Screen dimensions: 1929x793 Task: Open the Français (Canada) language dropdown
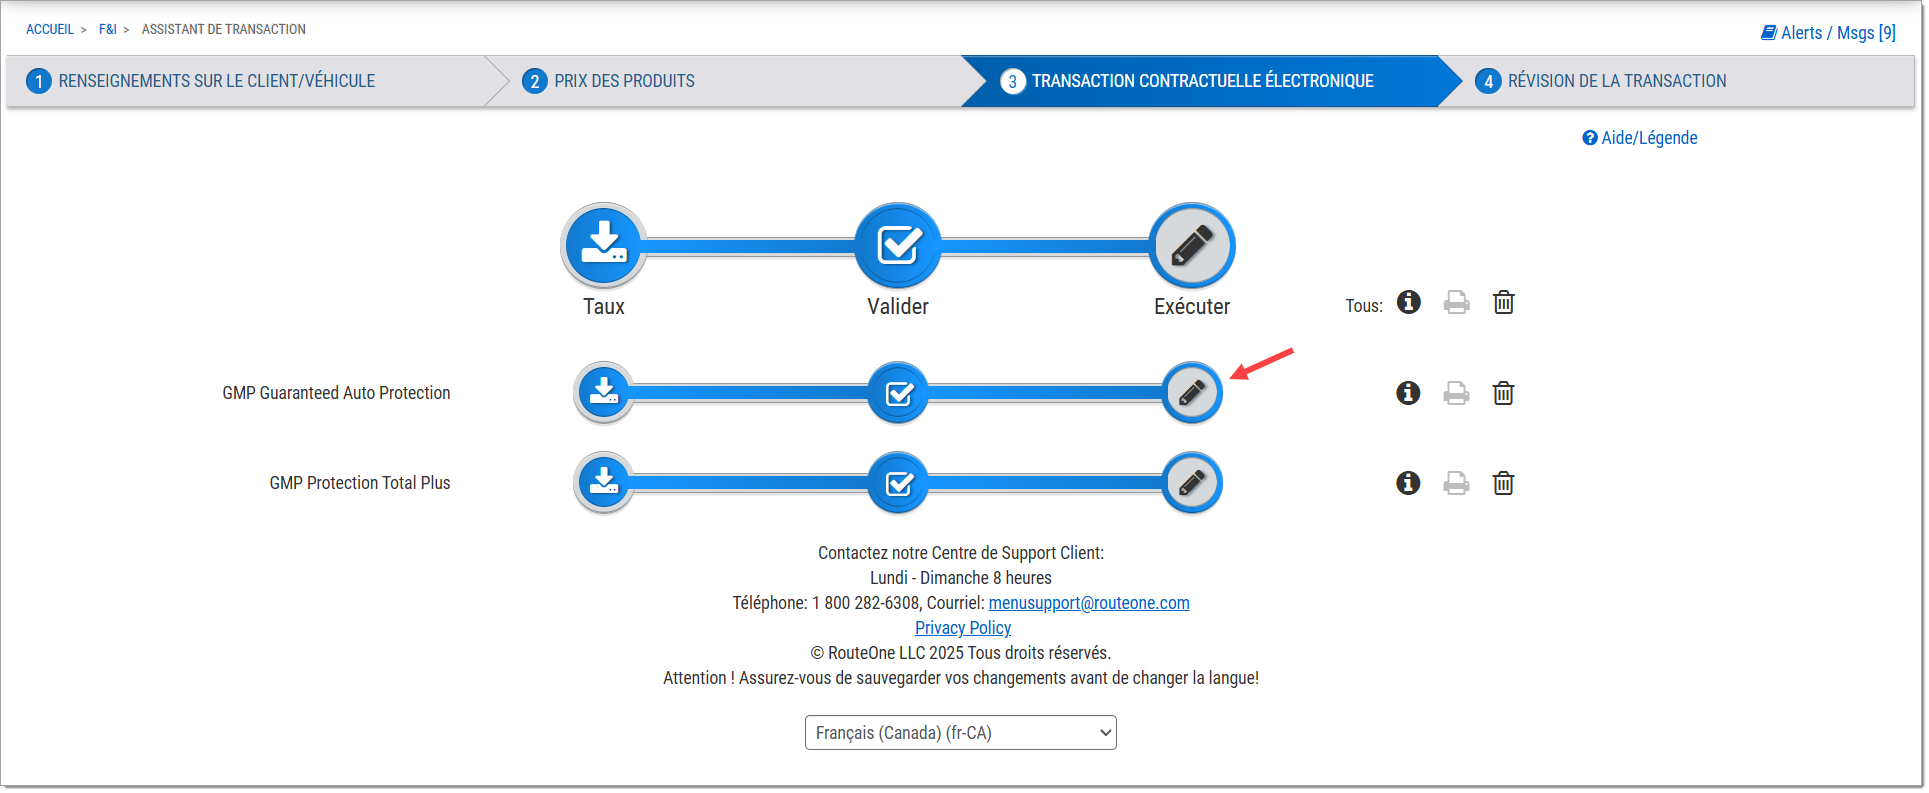click(960, 733)
